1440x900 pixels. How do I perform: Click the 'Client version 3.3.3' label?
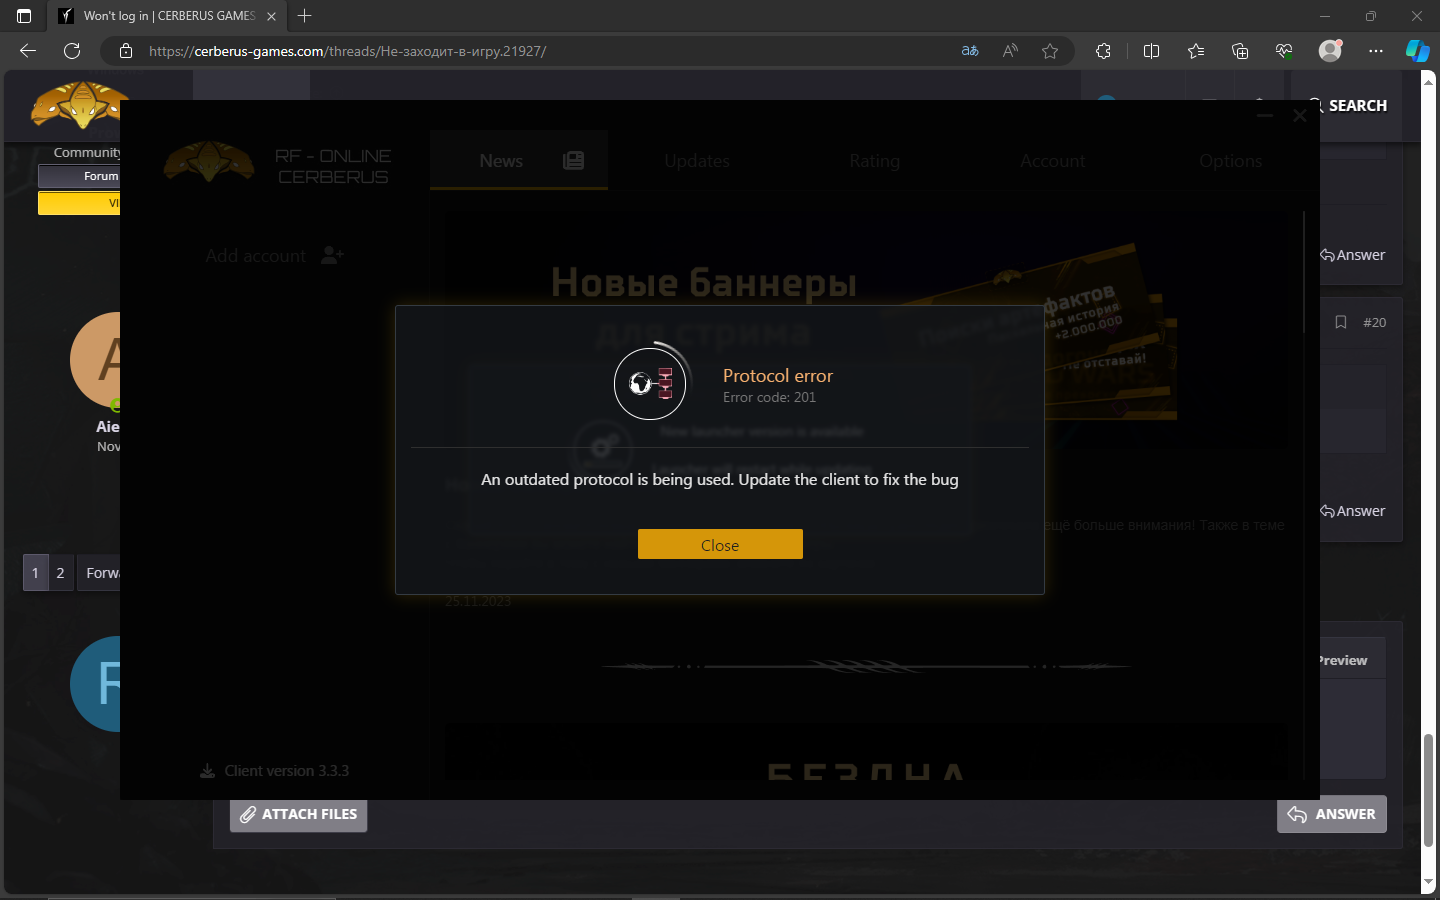(x=287, y=771)
